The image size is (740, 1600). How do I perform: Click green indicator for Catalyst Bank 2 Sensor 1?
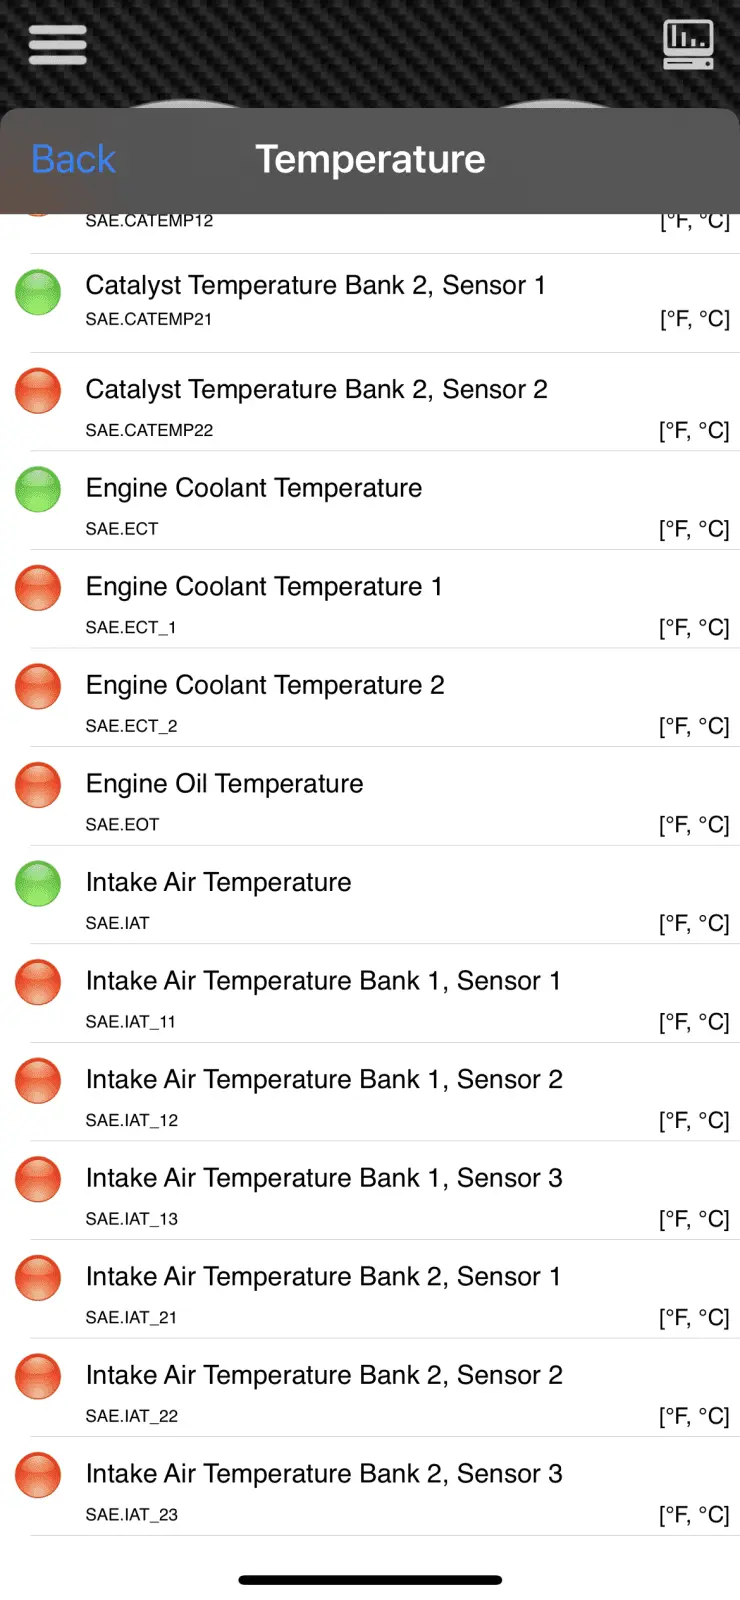pyautogui.click(x=38, y=293)
